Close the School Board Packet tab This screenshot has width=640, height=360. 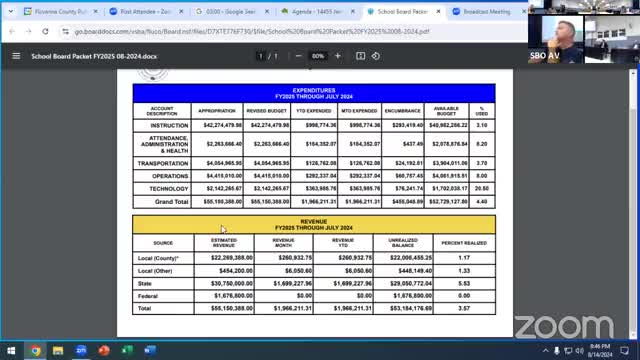[x=438, y=11]
